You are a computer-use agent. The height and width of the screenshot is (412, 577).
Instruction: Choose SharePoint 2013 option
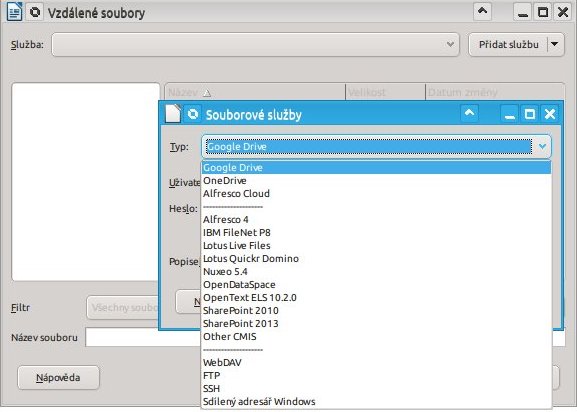[376, 323]
